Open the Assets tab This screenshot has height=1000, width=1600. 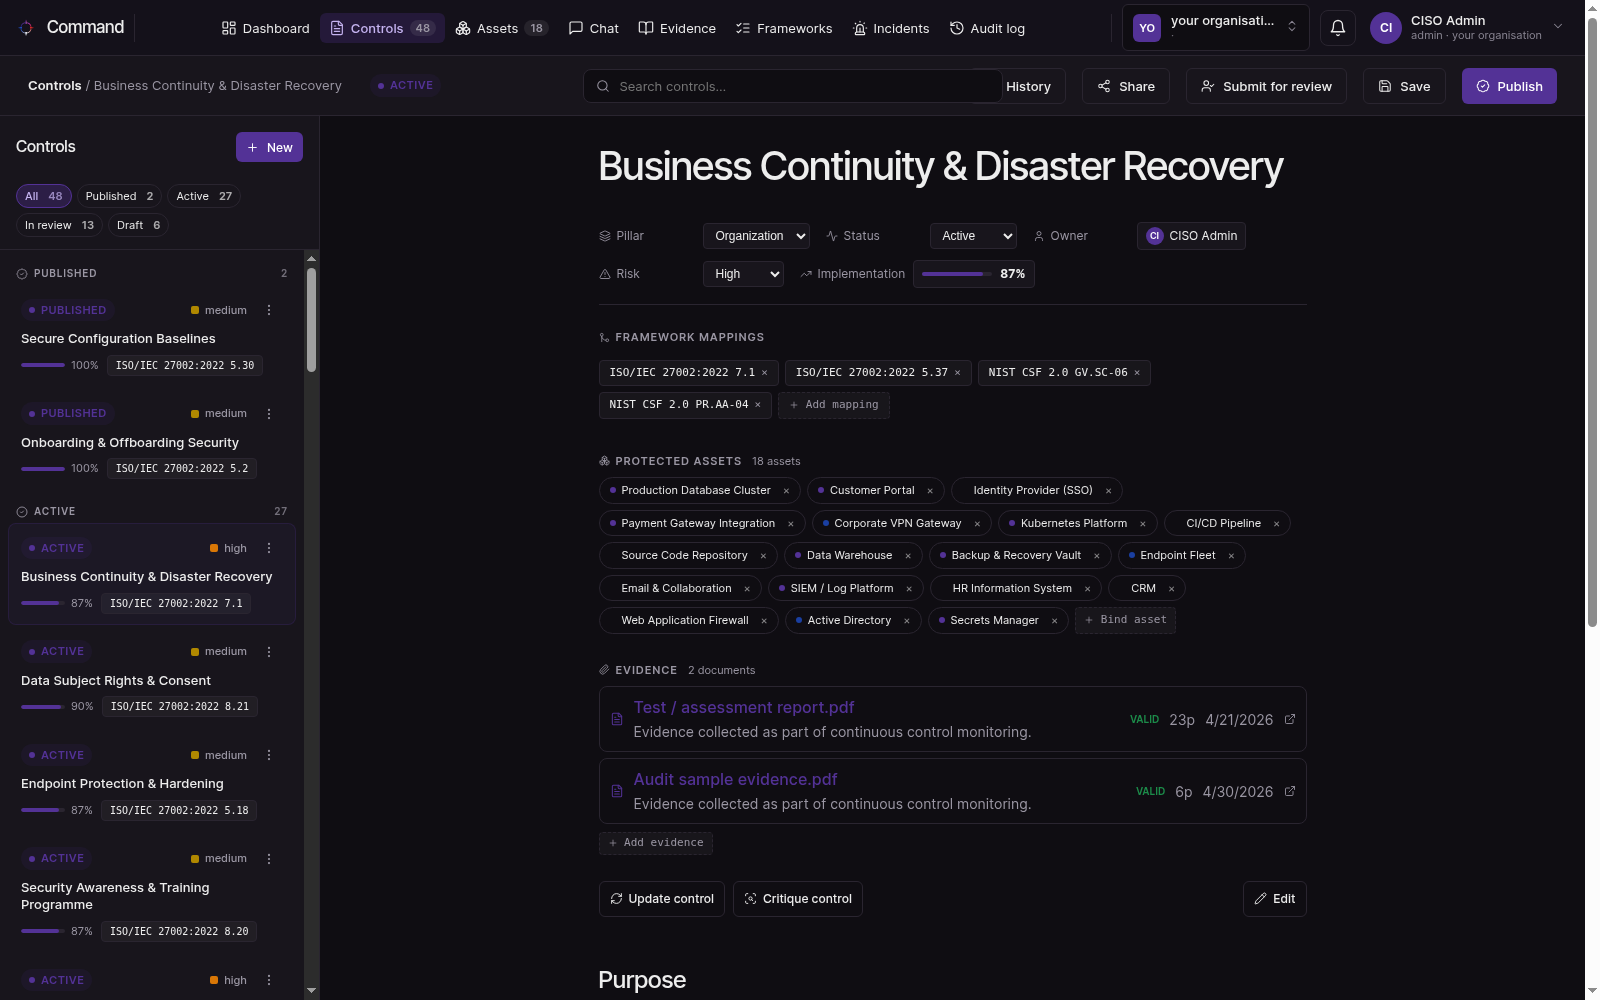(501, 28)
